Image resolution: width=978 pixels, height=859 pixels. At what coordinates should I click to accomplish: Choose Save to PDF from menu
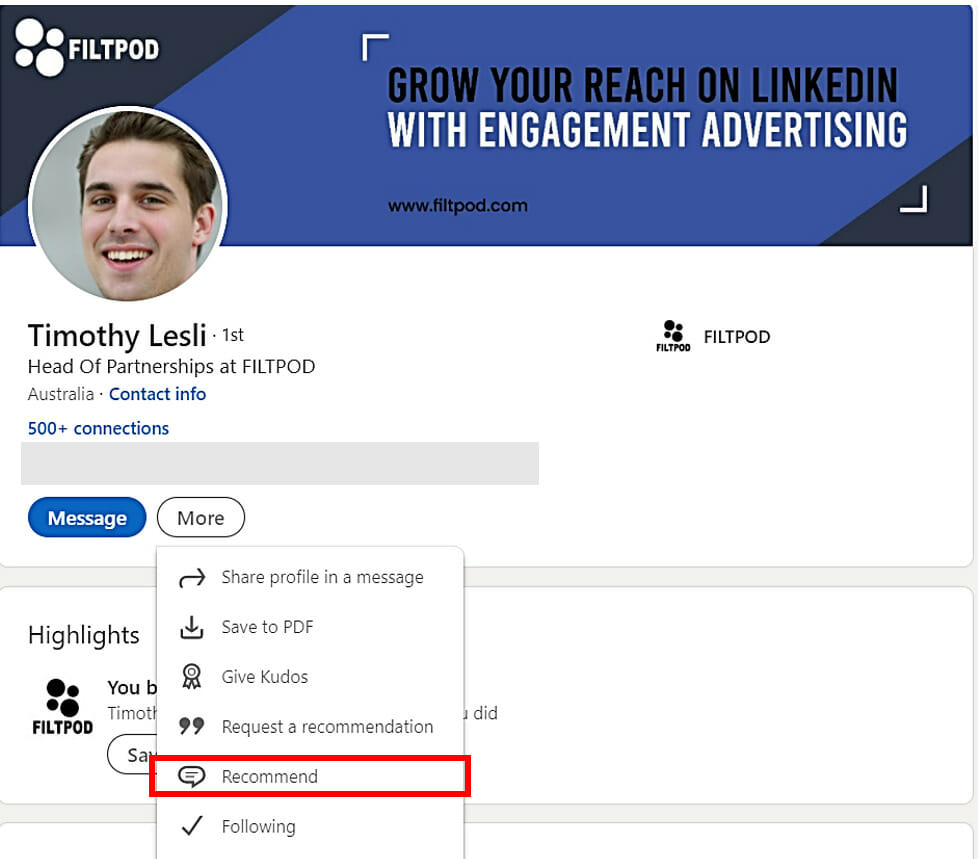click(x=310, y=627)
